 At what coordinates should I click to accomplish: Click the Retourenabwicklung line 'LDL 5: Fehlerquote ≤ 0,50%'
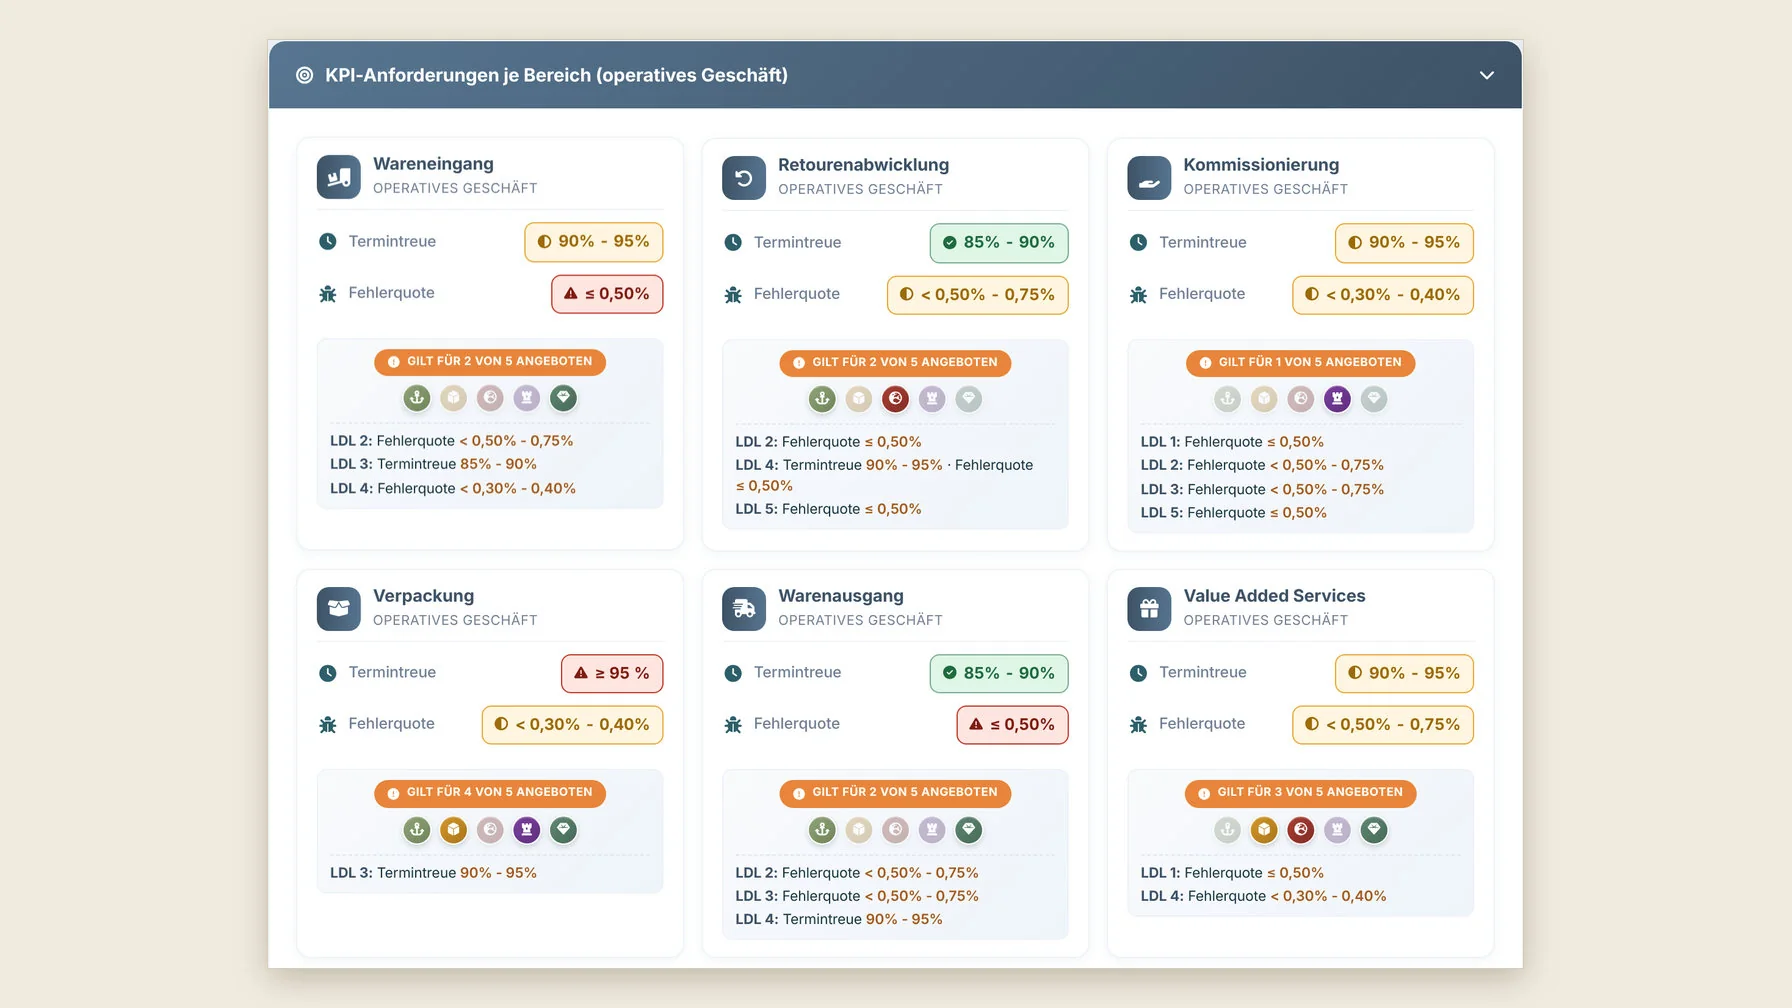(x=828, y=509)
